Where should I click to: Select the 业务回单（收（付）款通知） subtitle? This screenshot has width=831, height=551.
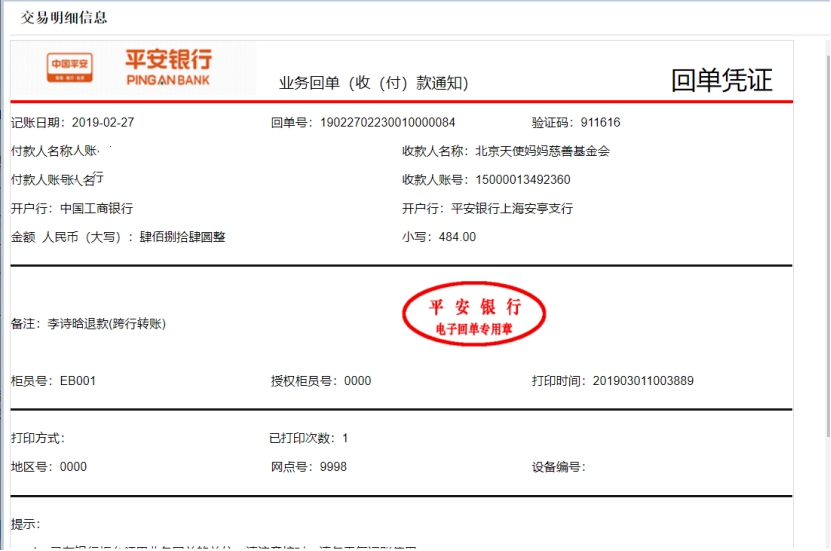tap(374, 83)
